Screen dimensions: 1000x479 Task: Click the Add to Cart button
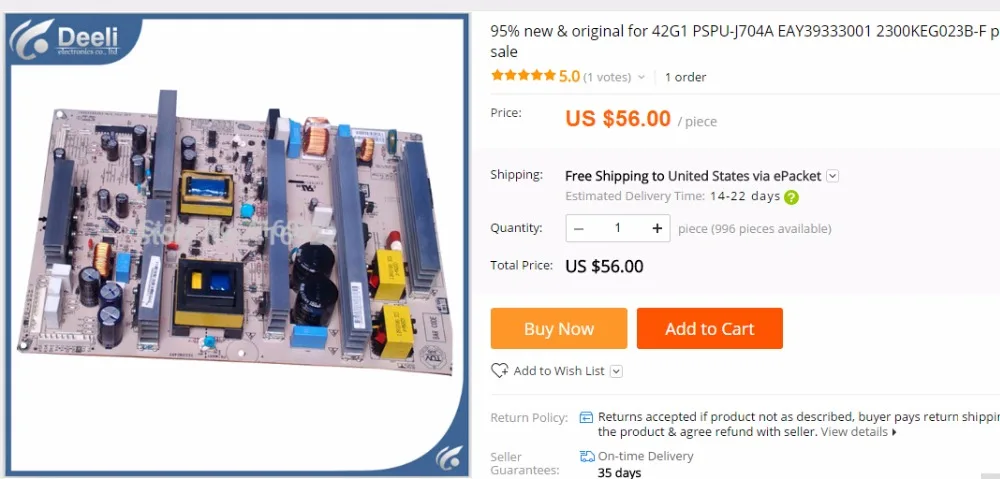pyautogui.click(x=709, y=328)
